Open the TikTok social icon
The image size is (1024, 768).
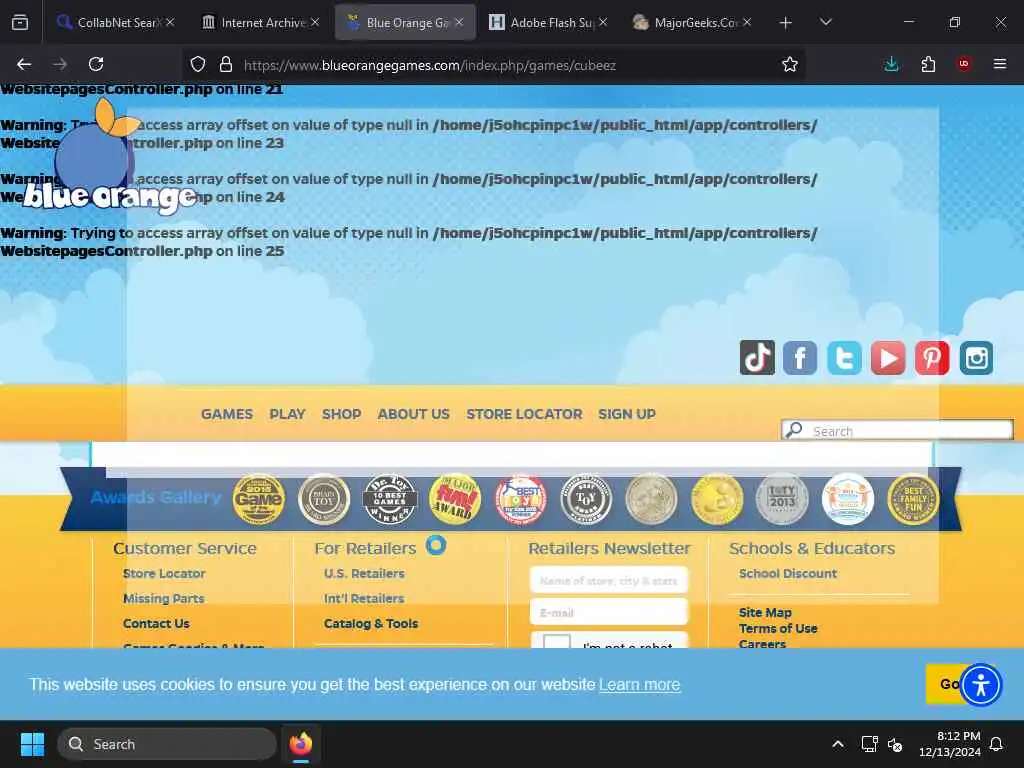tap(757, 357)
